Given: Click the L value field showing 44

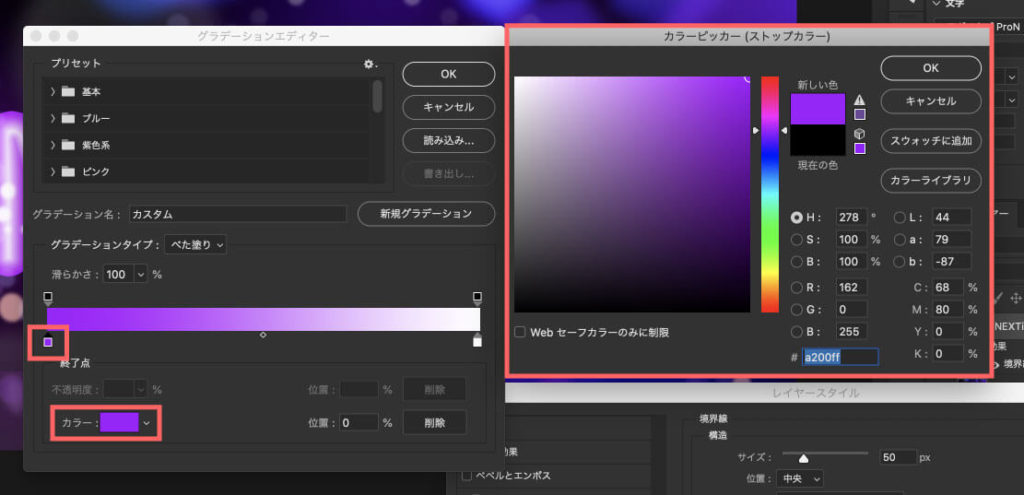Looking at the screenshot, I should coord(952,217).
